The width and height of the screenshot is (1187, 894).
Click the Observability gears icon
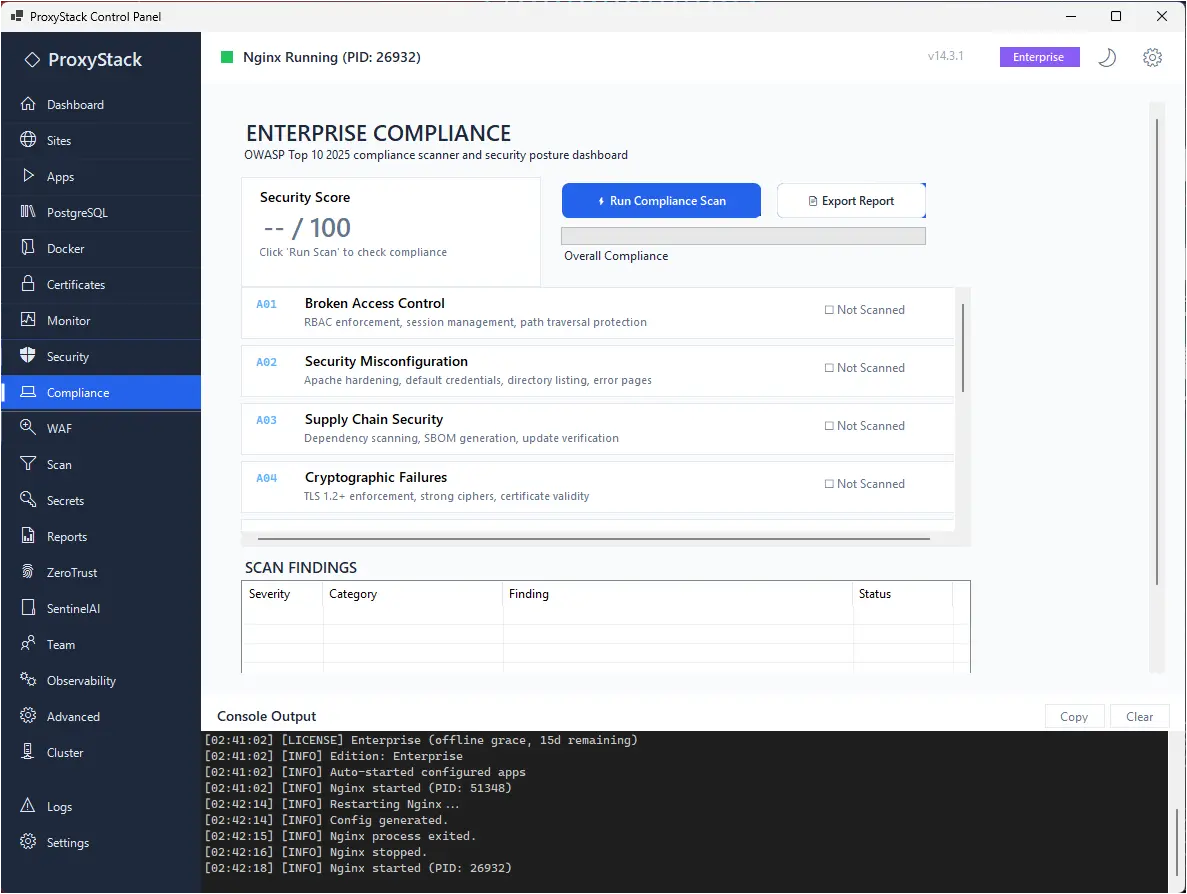coord(28,679)
